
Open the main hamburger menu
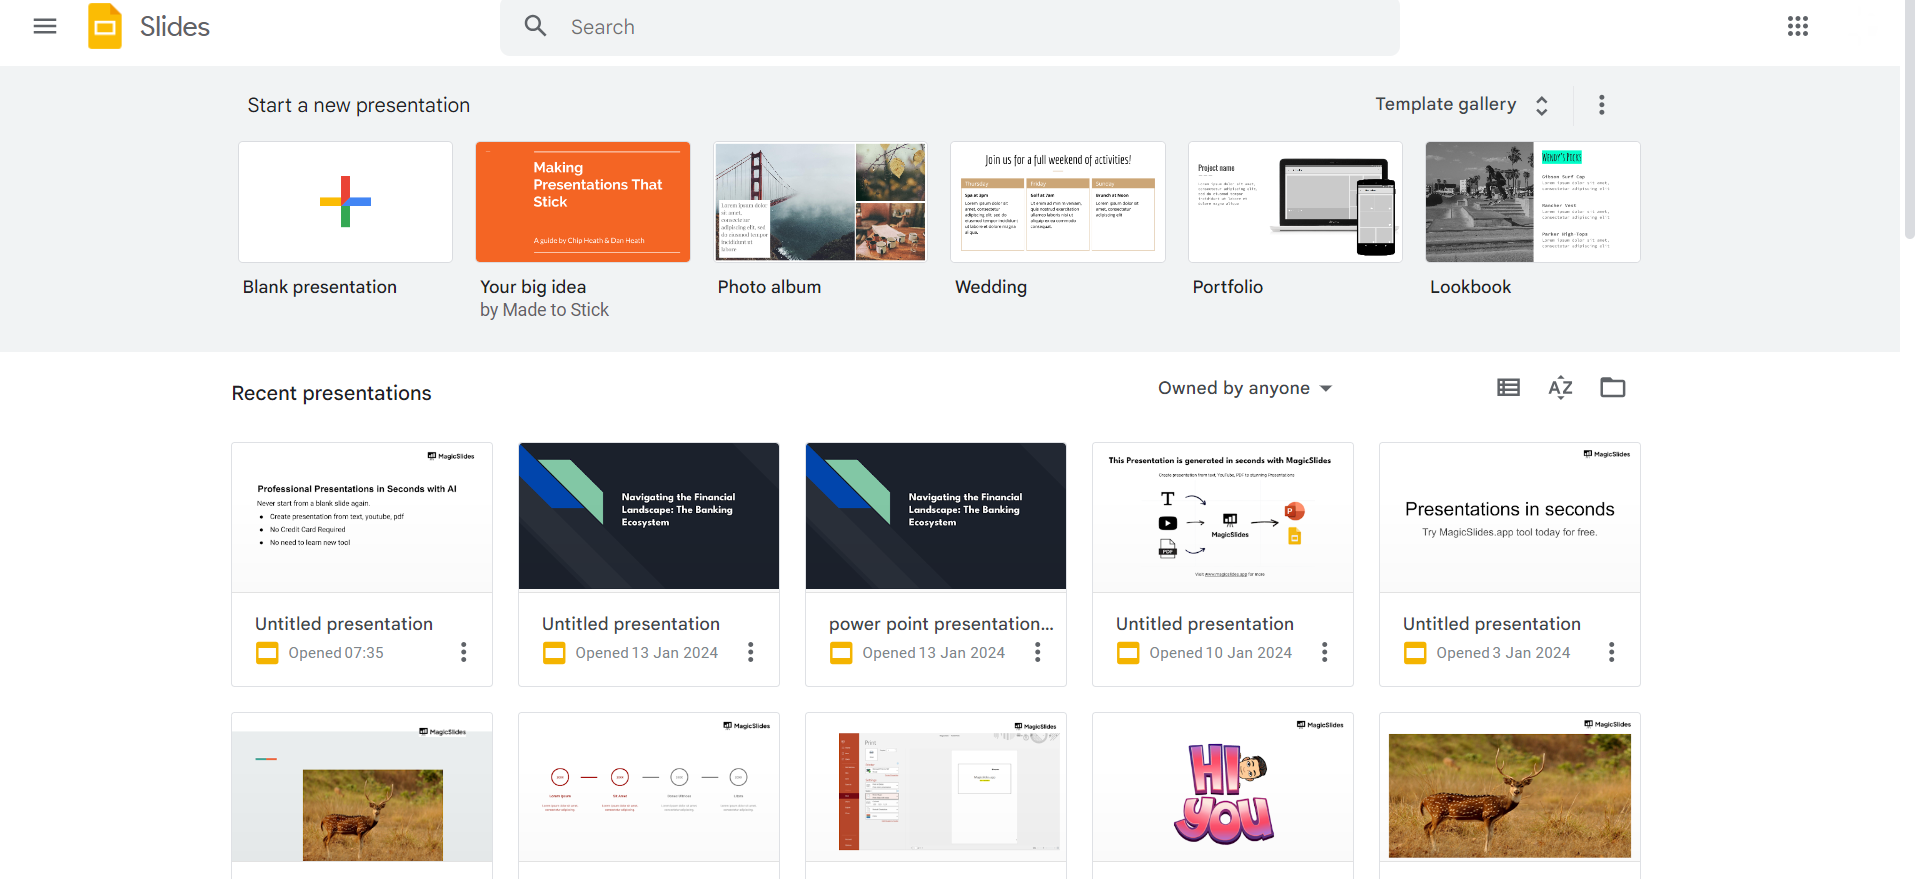click(45, 26)
